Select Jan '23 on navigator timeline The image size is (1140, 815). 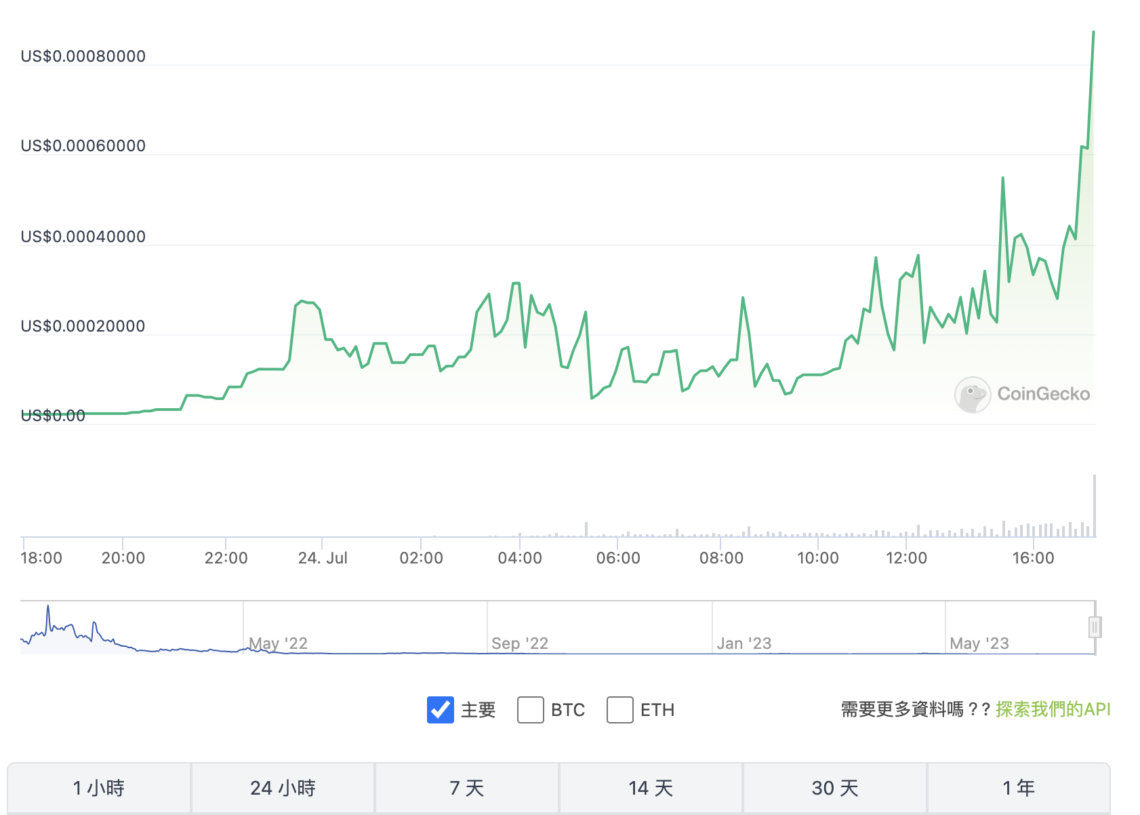tap(745, 643)
